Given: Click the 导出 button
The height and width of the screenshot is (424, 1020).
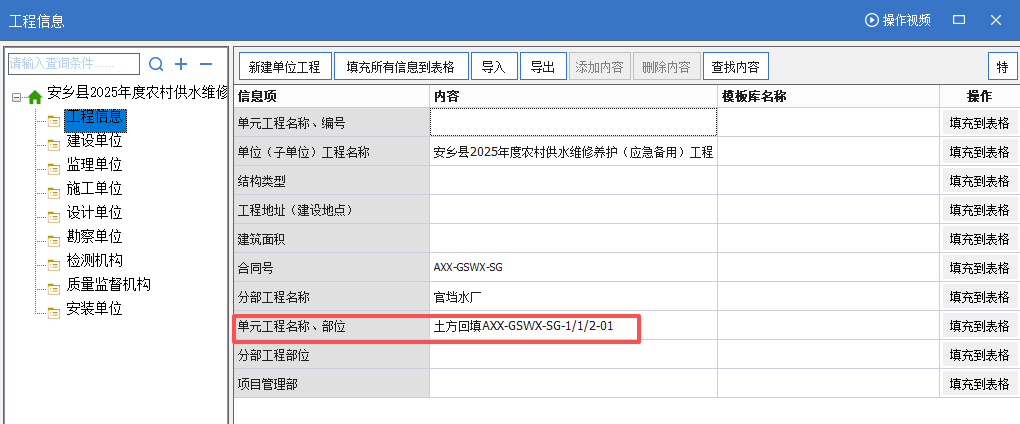Looking at the screenshot, I should (543, 66).
